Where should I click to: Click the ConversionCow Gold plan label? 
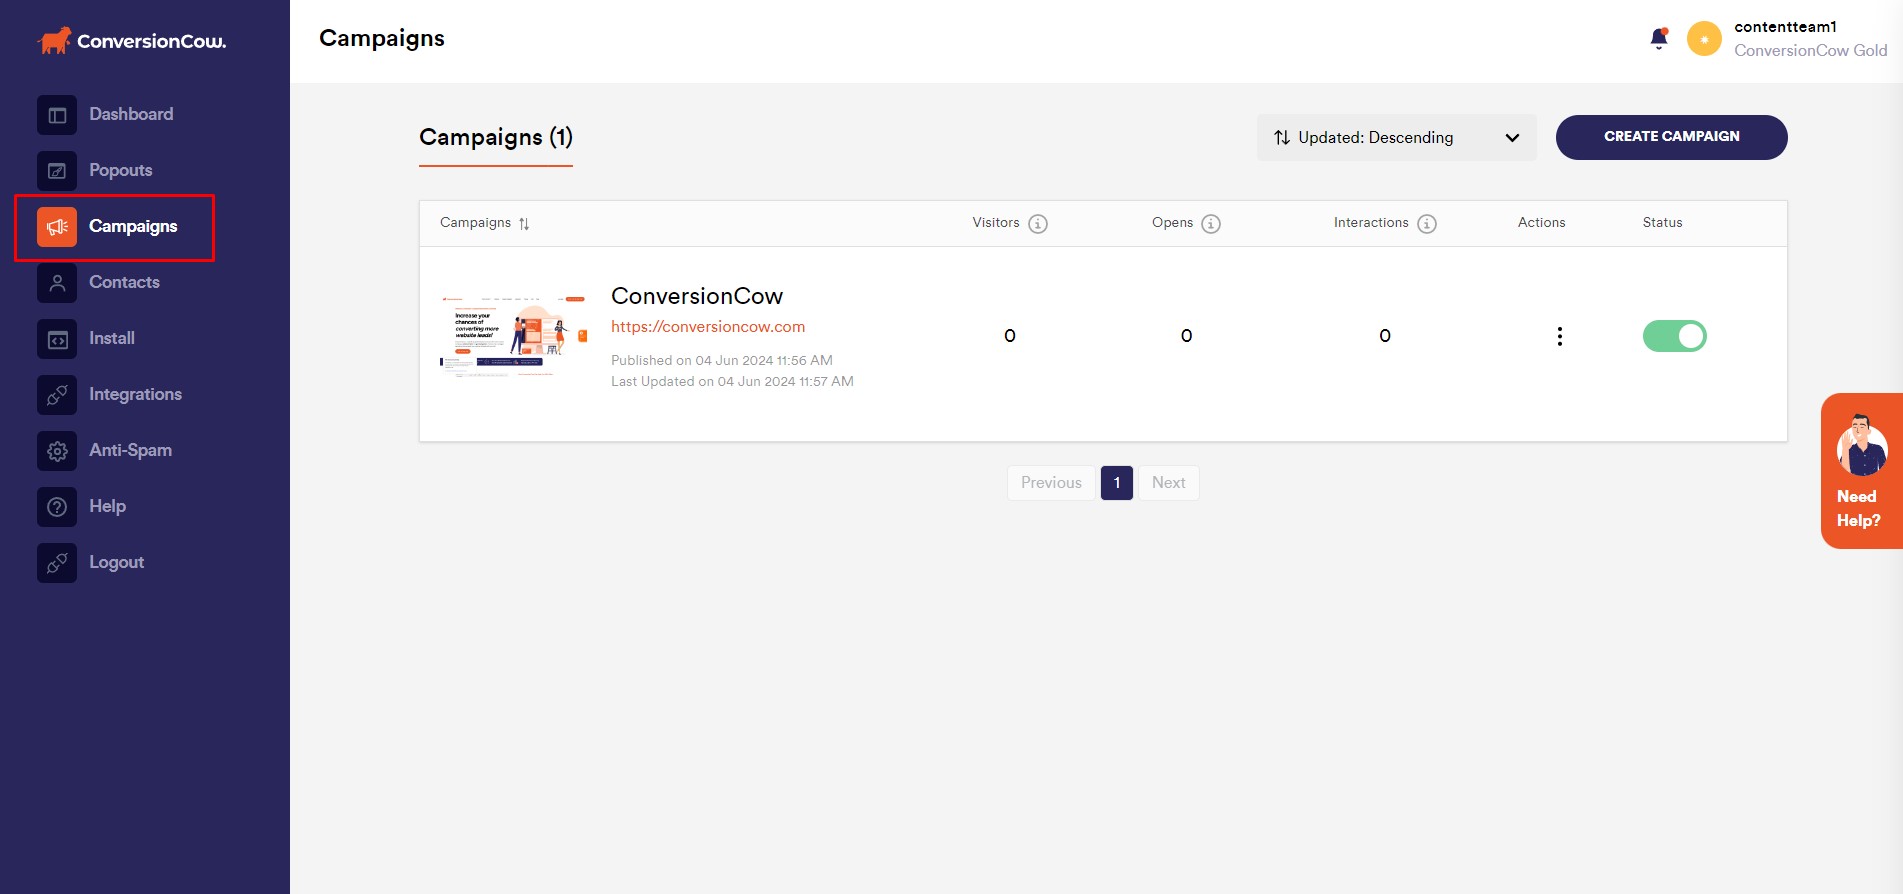coord(1810,51)
